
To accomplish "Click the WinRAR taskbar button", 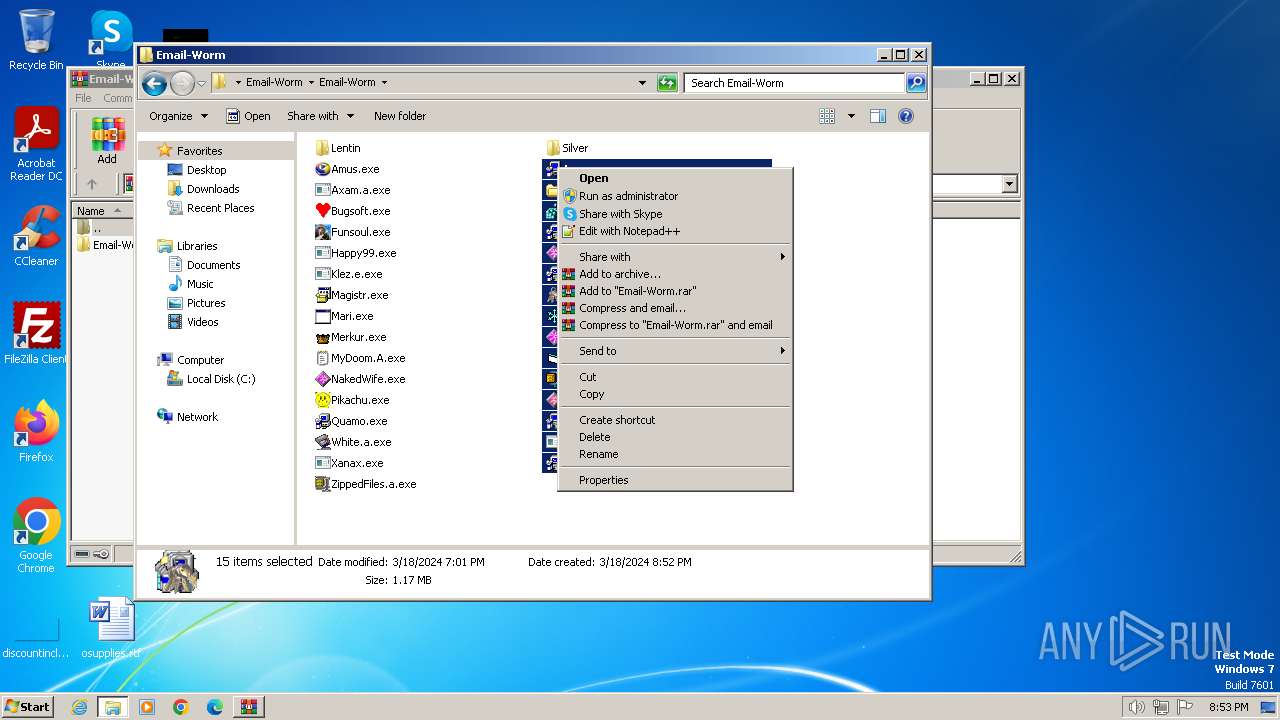I will pos(249,707).
